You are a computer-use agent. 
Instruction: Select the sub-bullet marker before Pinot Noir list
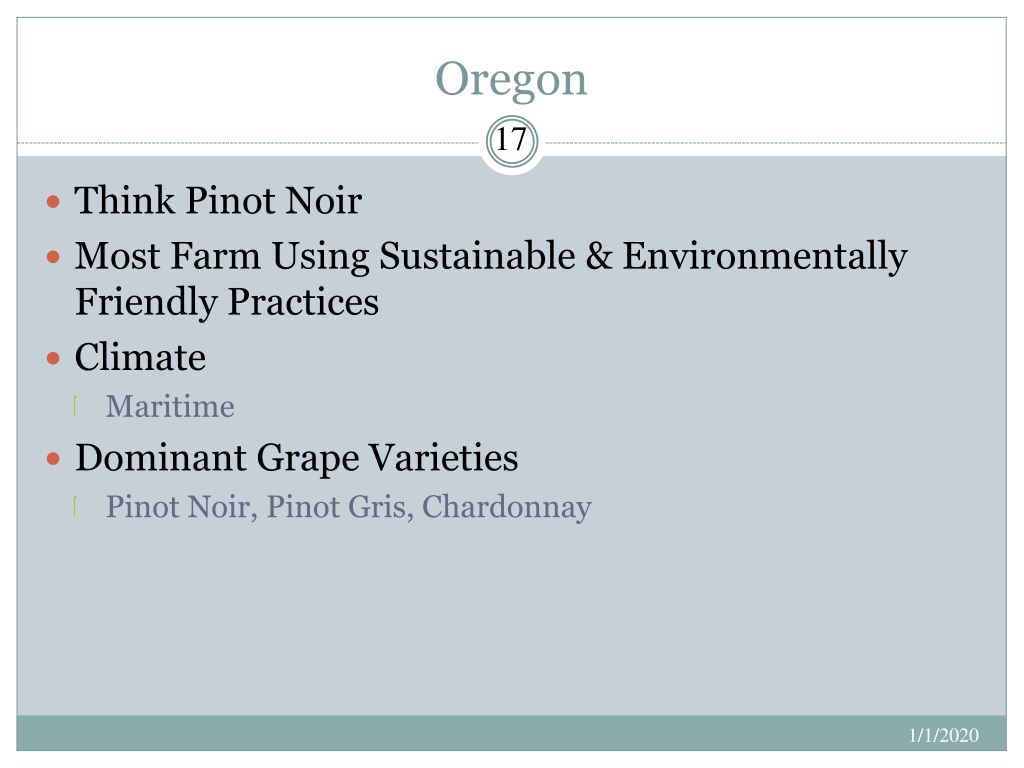coord(76,507)
